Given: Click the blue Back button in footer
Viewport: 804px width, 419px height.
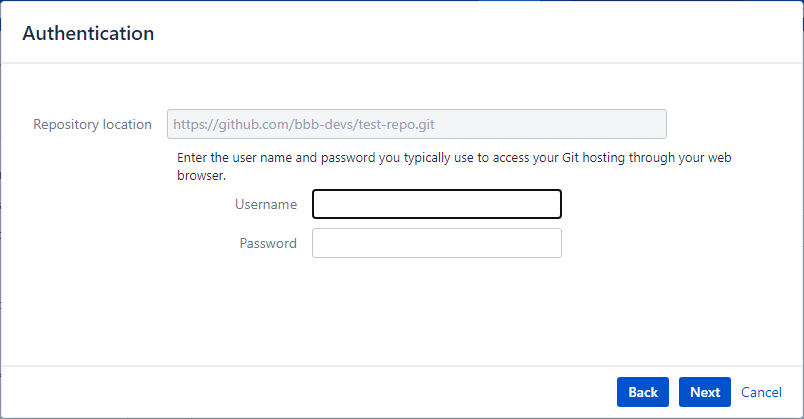Looking at the screenshot, I should coord(643,392).
